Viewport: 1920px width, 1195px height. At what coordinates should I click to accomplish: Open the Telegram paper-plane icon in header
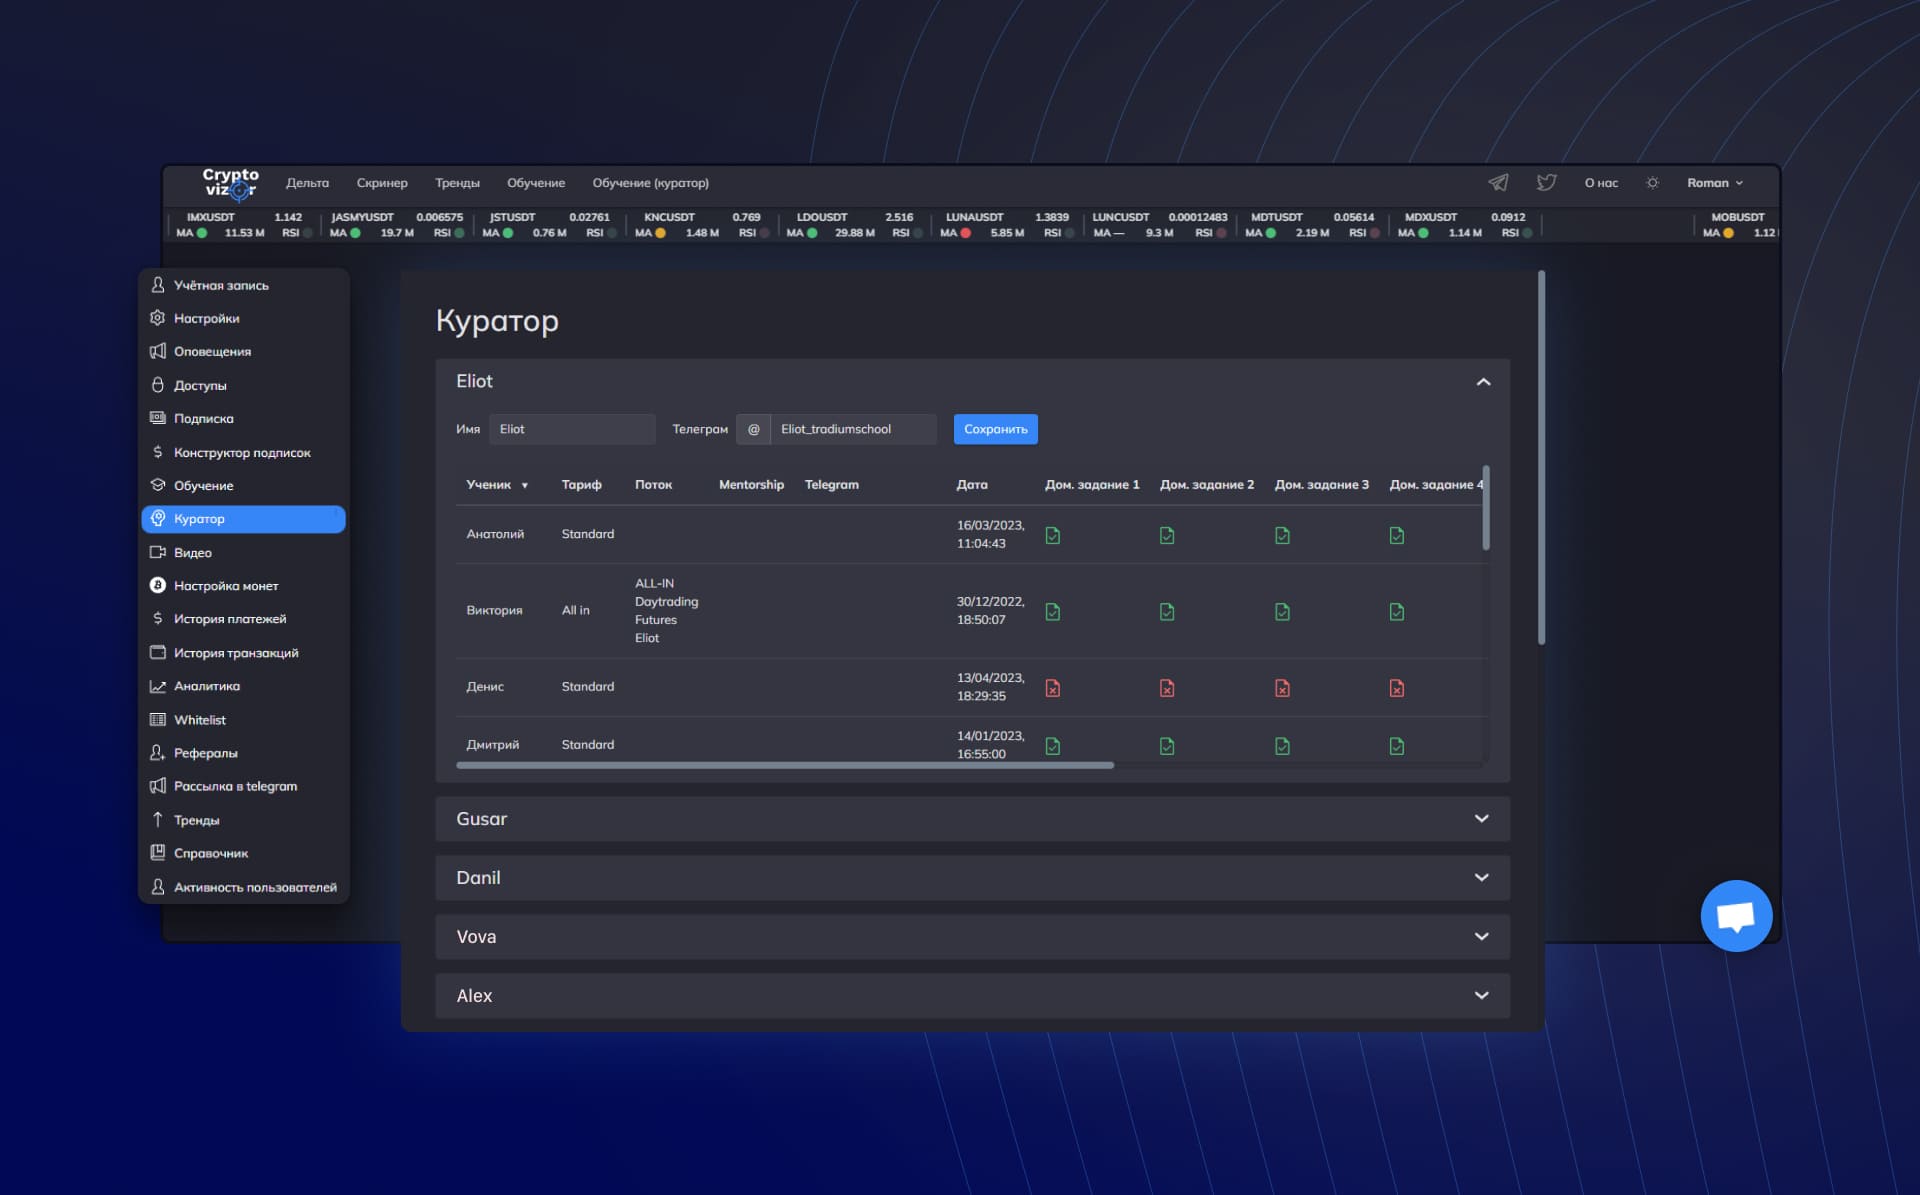tap(1497, 182)
